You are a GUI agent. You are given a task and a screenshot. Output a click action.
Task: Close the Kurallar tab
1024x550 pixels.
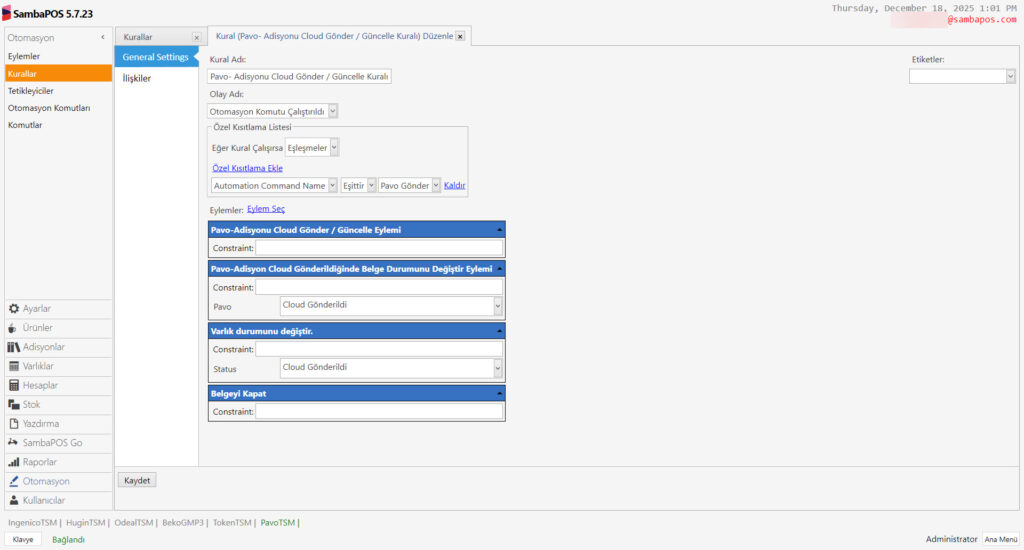coord(196,37)
